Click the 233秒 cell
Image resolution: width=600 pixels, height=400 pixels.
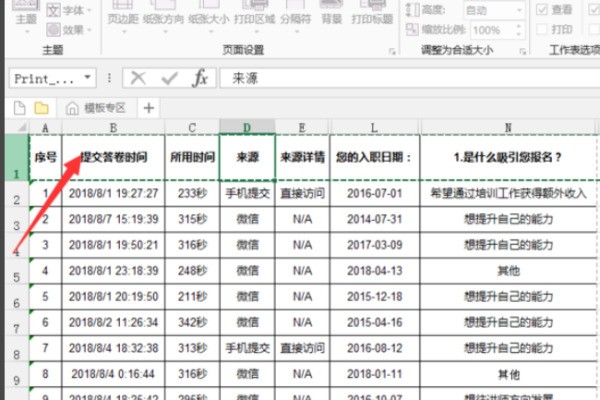(x=192, y=193)
